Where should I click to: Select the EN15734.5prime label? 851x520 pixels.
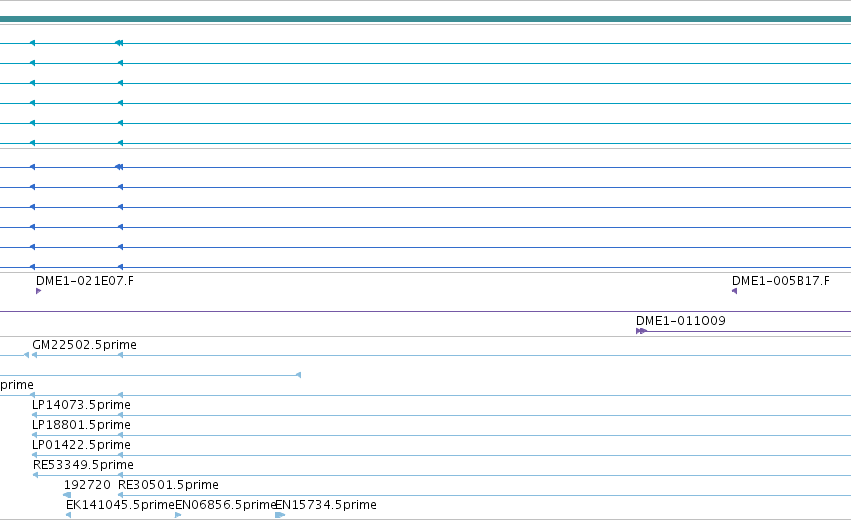[326, 505]
